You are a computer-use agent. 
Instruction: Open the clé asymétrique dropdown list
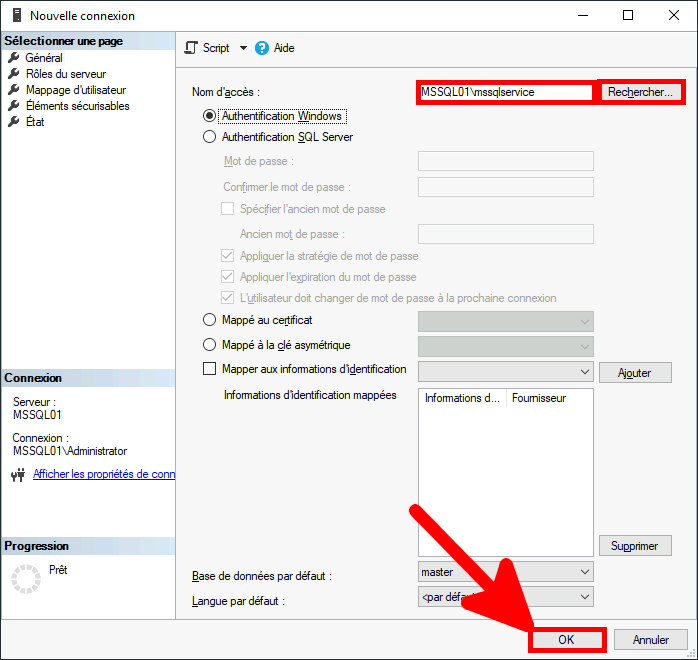506,347
